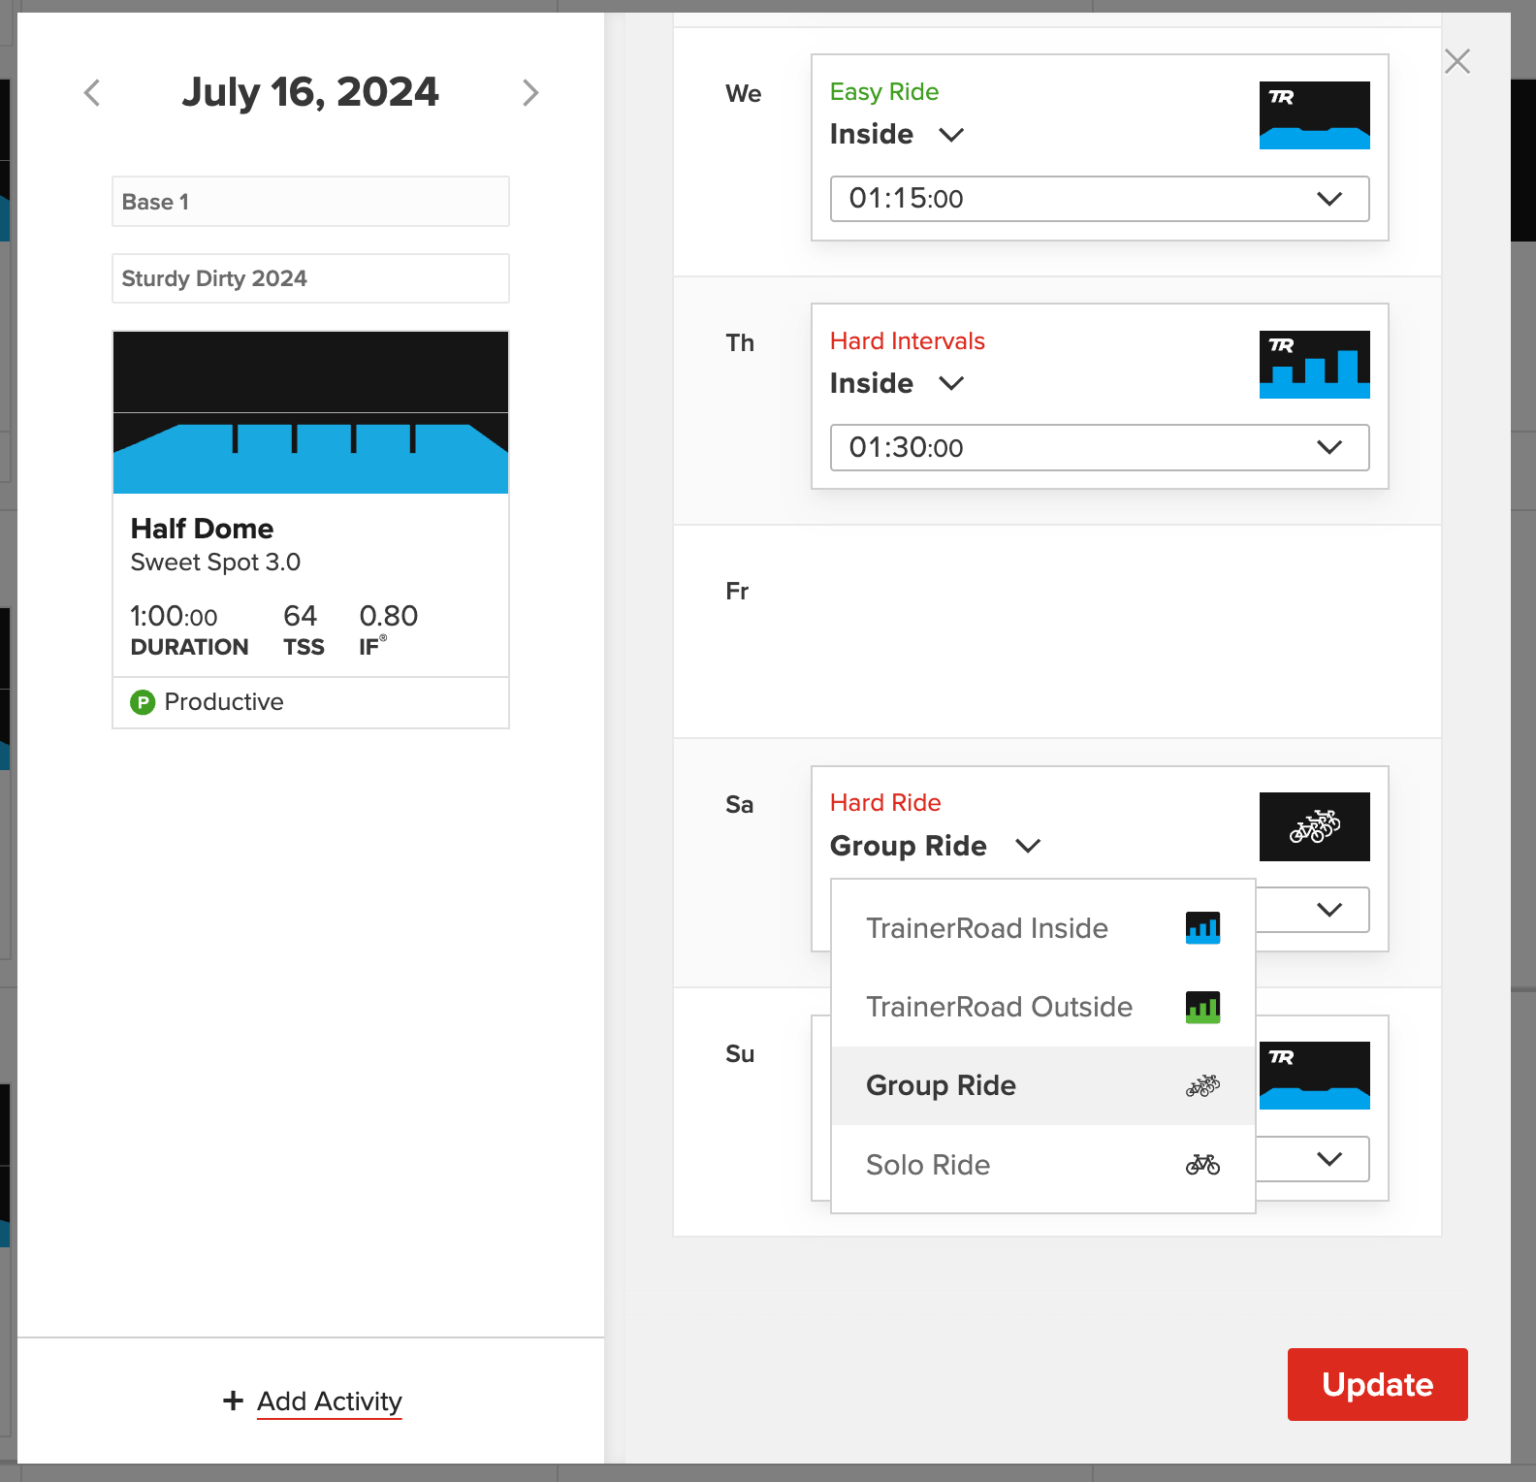Screen dimensions: 1536x1482
Task: Click the Productive status text
Action: tap(224, 702)
